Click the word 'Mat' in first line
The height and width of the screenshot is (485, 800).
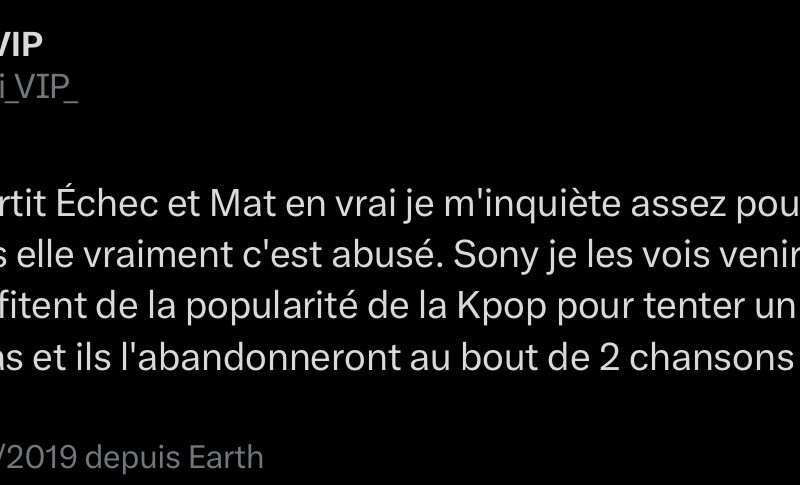point(243,204)
